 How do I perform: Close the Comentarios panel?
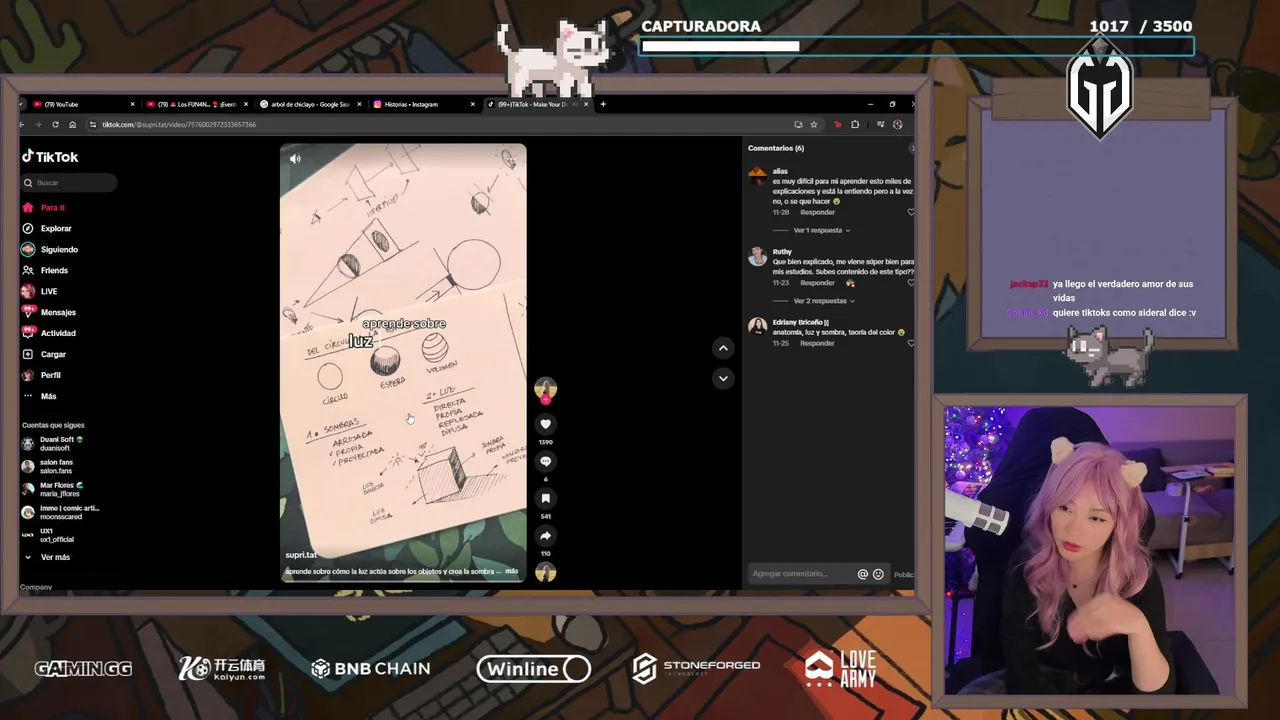point(911,148)
